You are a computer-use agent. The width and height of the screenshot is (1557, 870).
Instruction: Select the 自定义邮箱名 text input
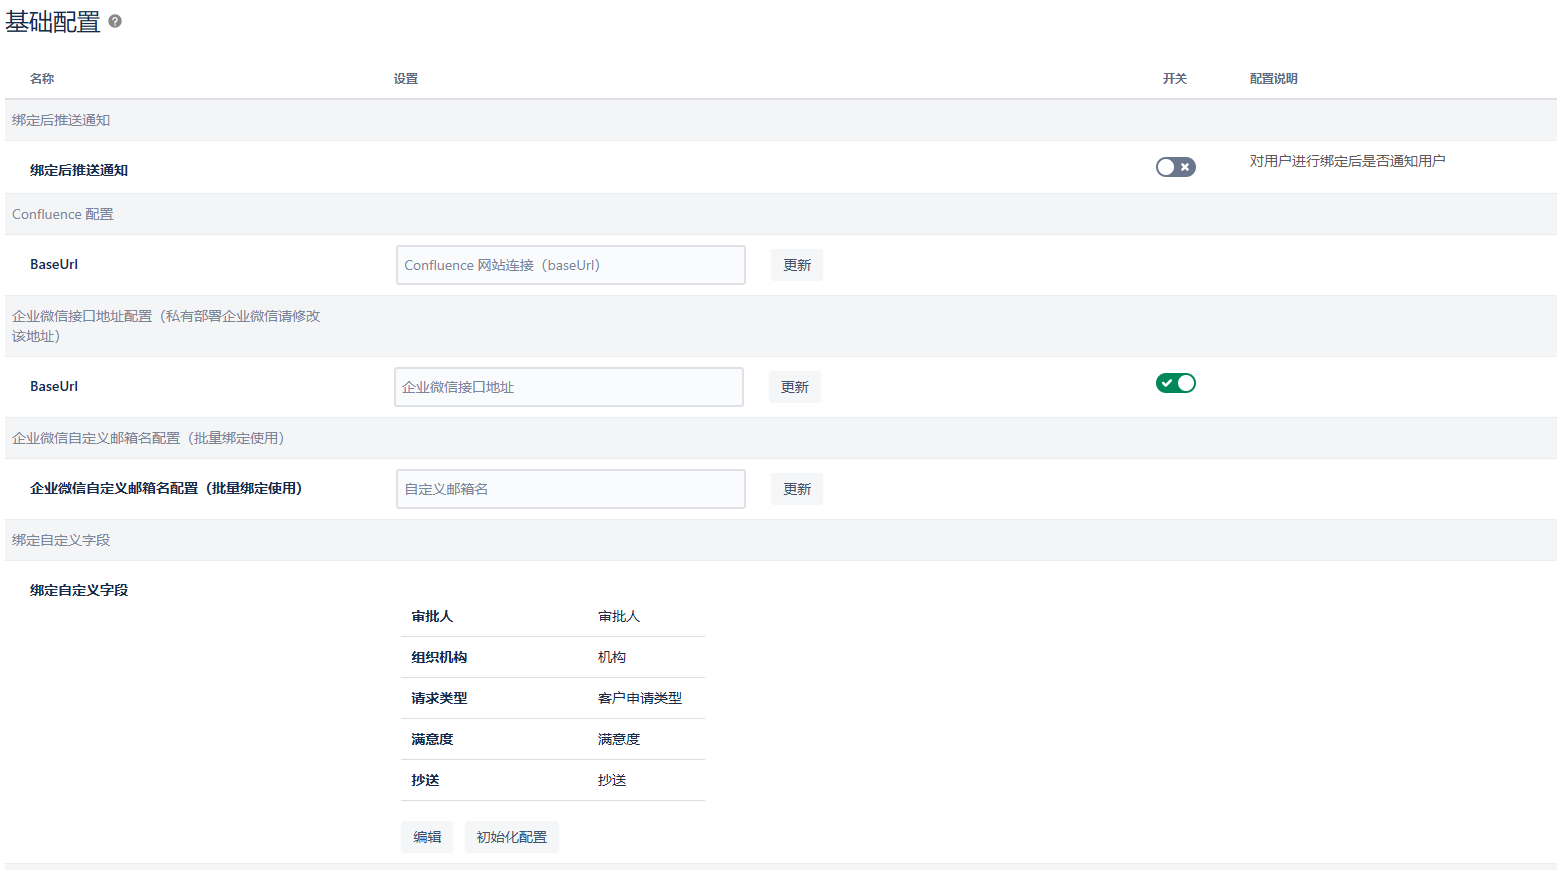pos(570,489)
